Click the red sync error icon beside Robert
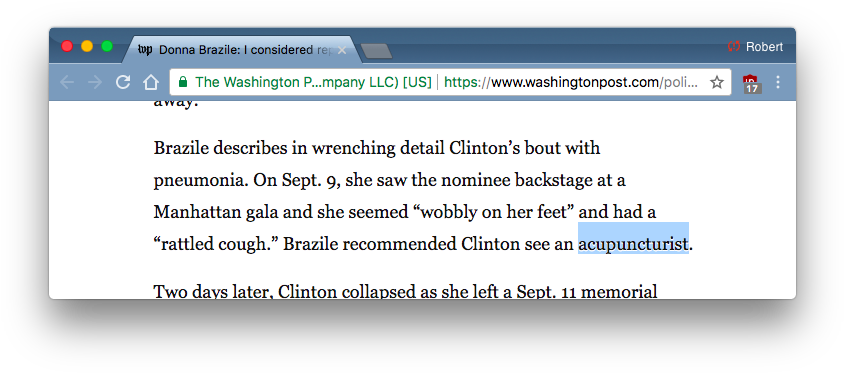The height and width of the screenshot is (373, 844). 733,47
